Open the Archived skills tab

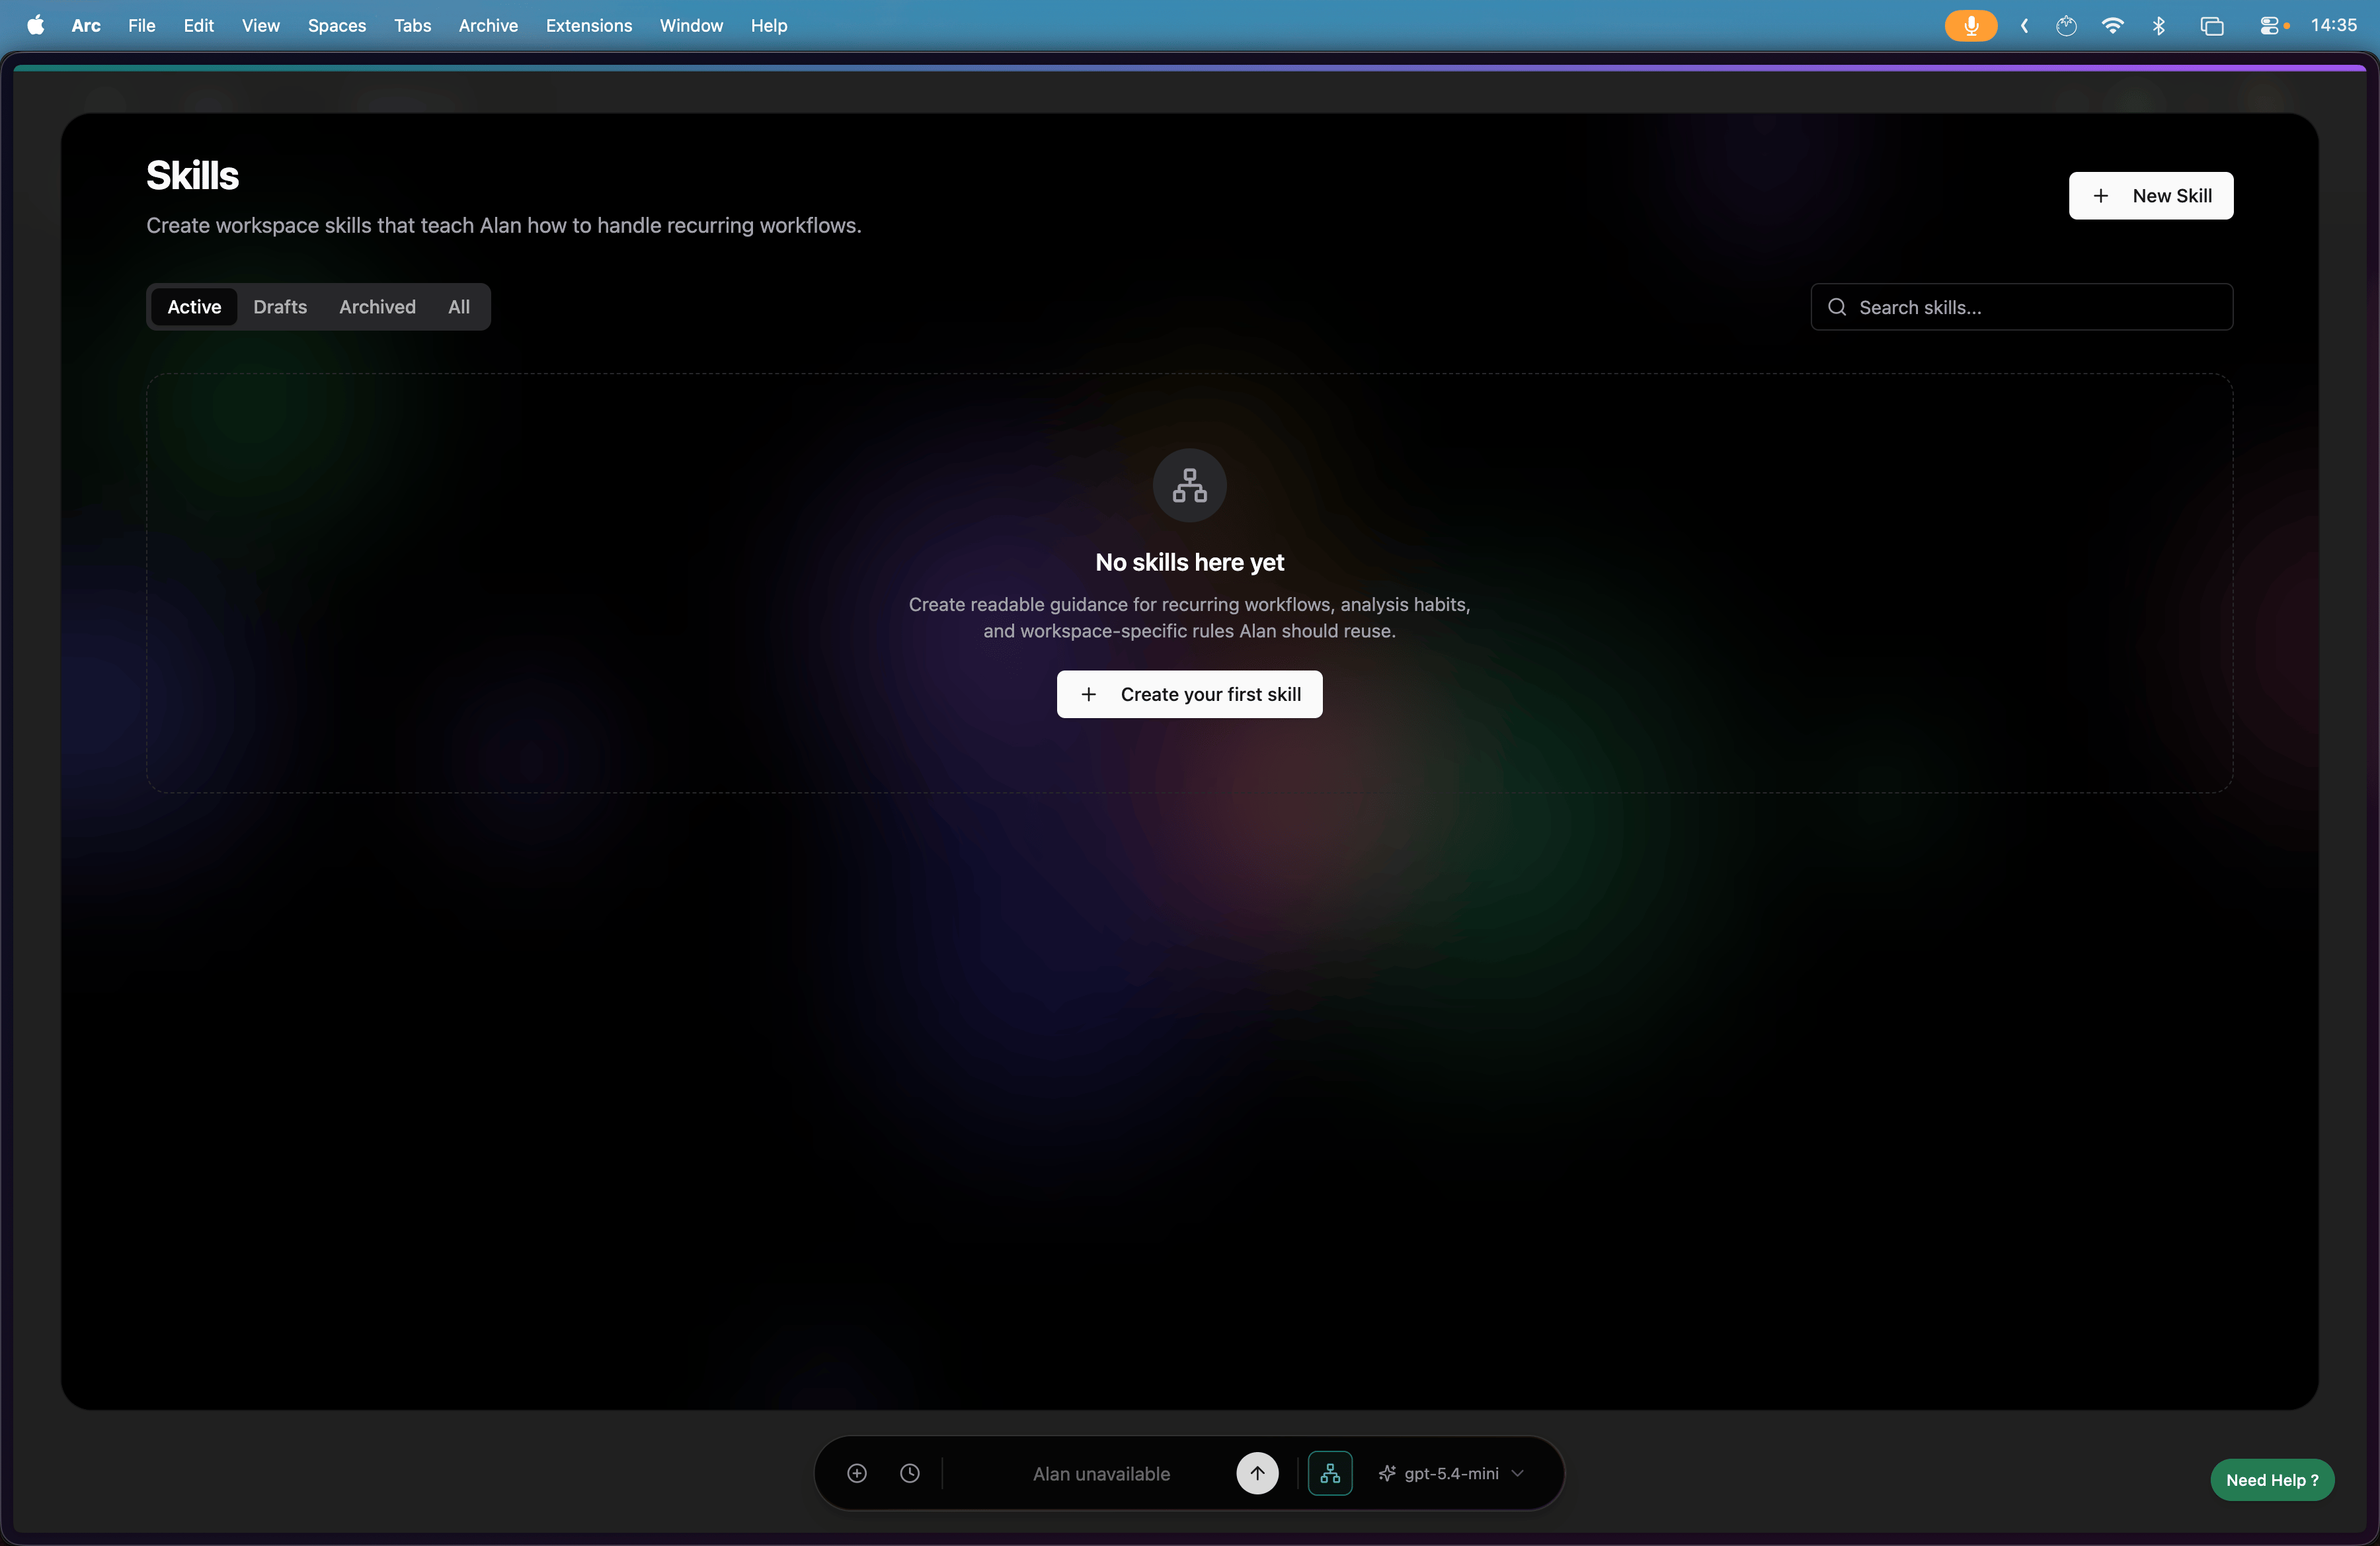[x=377, y=307]
